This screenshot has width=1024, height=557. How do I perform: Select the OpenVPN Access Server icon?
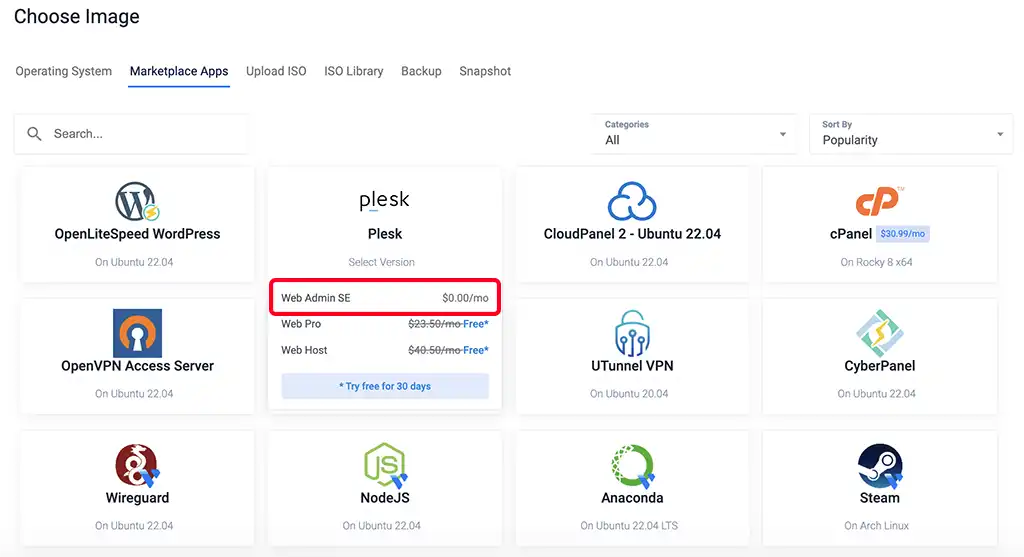(137, 333)
